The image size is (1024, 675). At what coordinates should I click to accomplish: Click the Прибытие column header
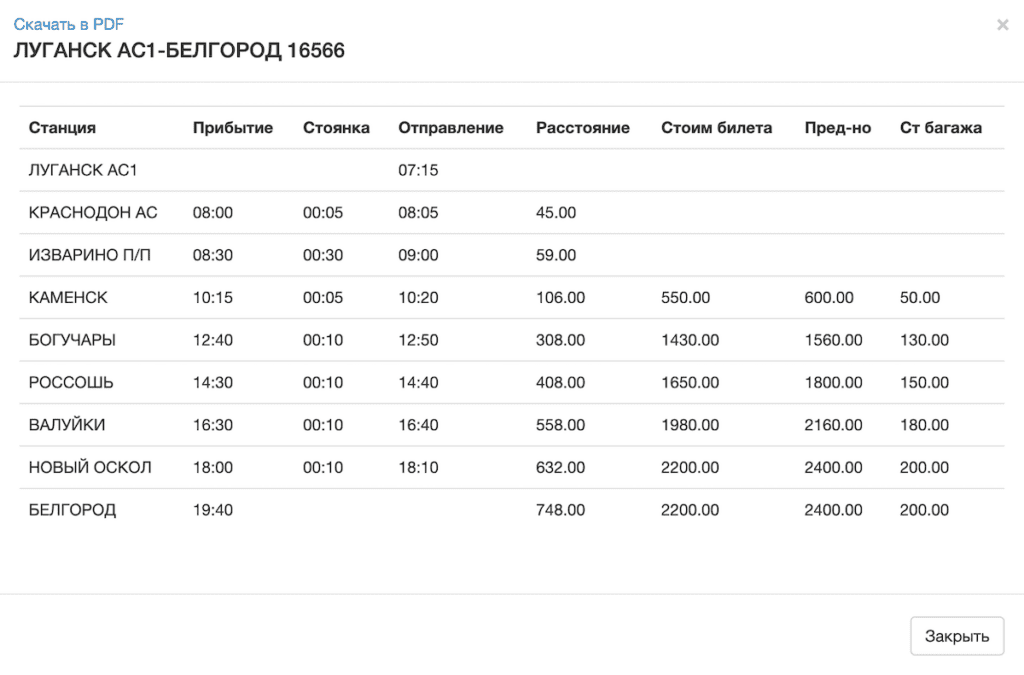tap(233, 128)
